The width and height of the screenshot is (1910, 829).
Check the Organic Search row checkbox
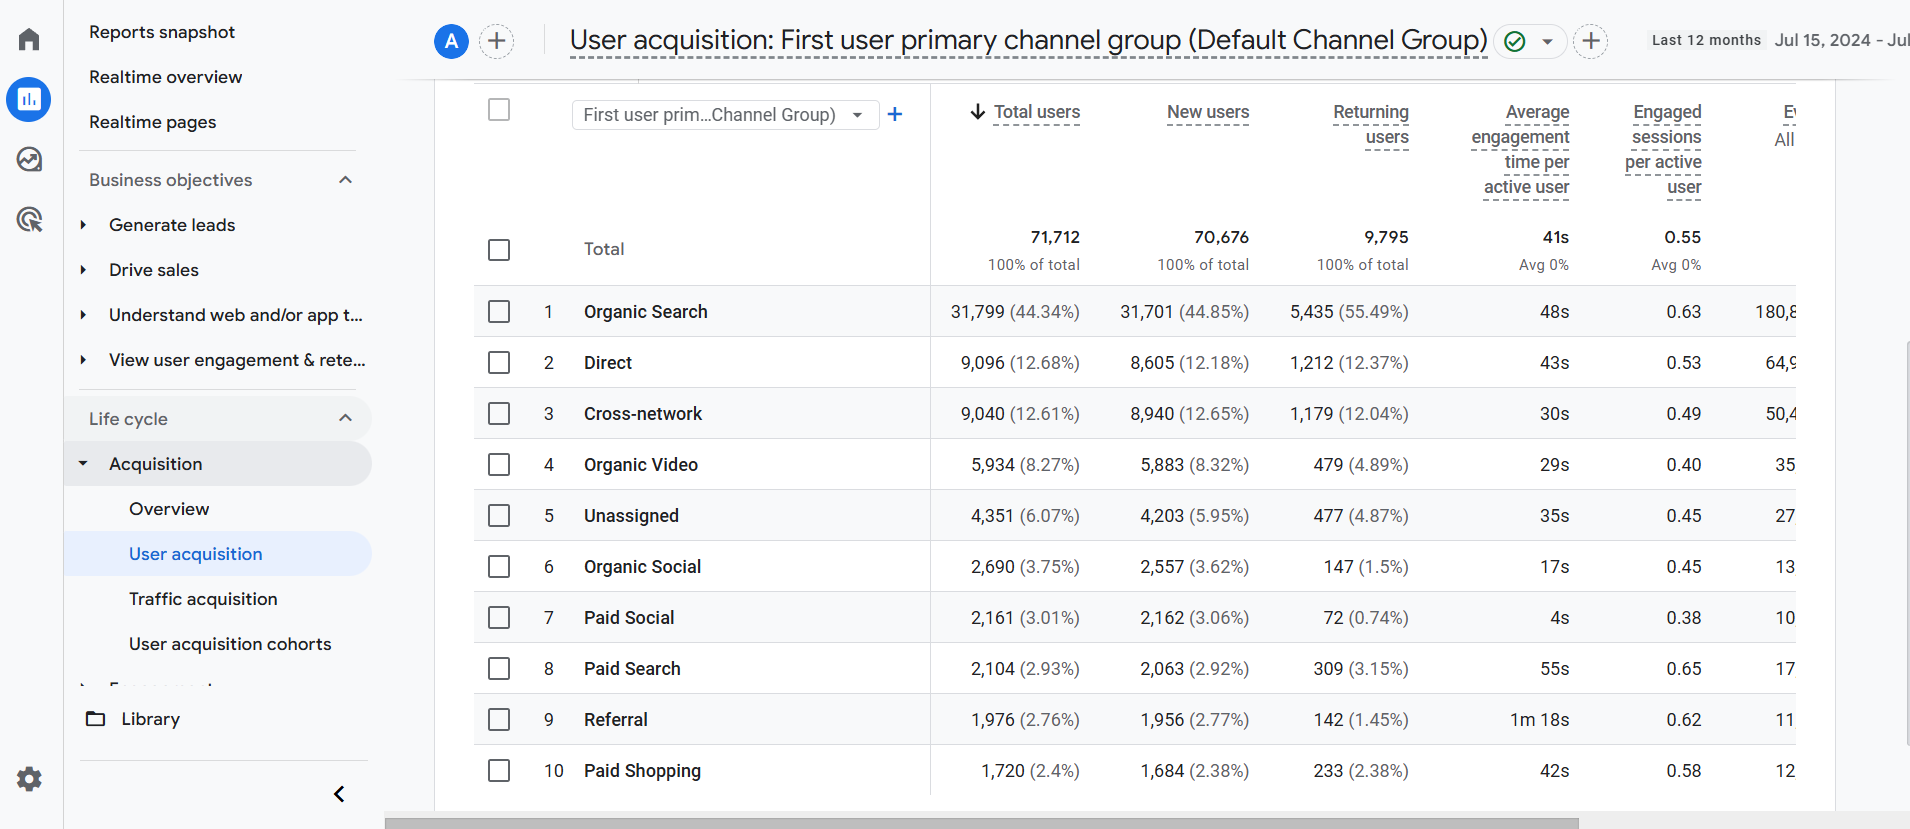click(x=499, y=312)
